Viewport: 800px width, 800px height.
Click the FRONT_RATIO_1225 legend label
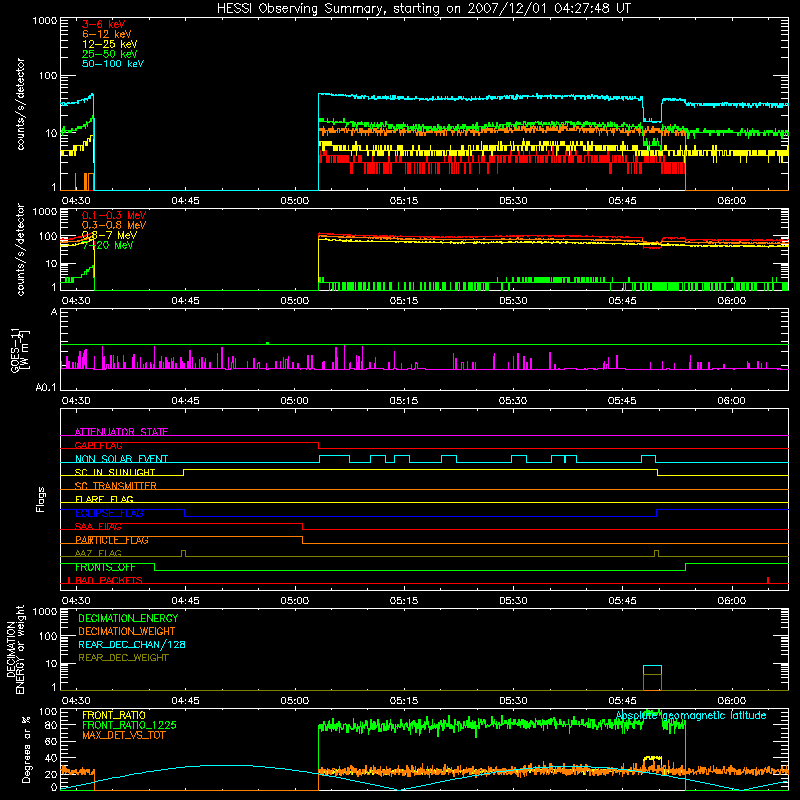(x=129, y=725)
